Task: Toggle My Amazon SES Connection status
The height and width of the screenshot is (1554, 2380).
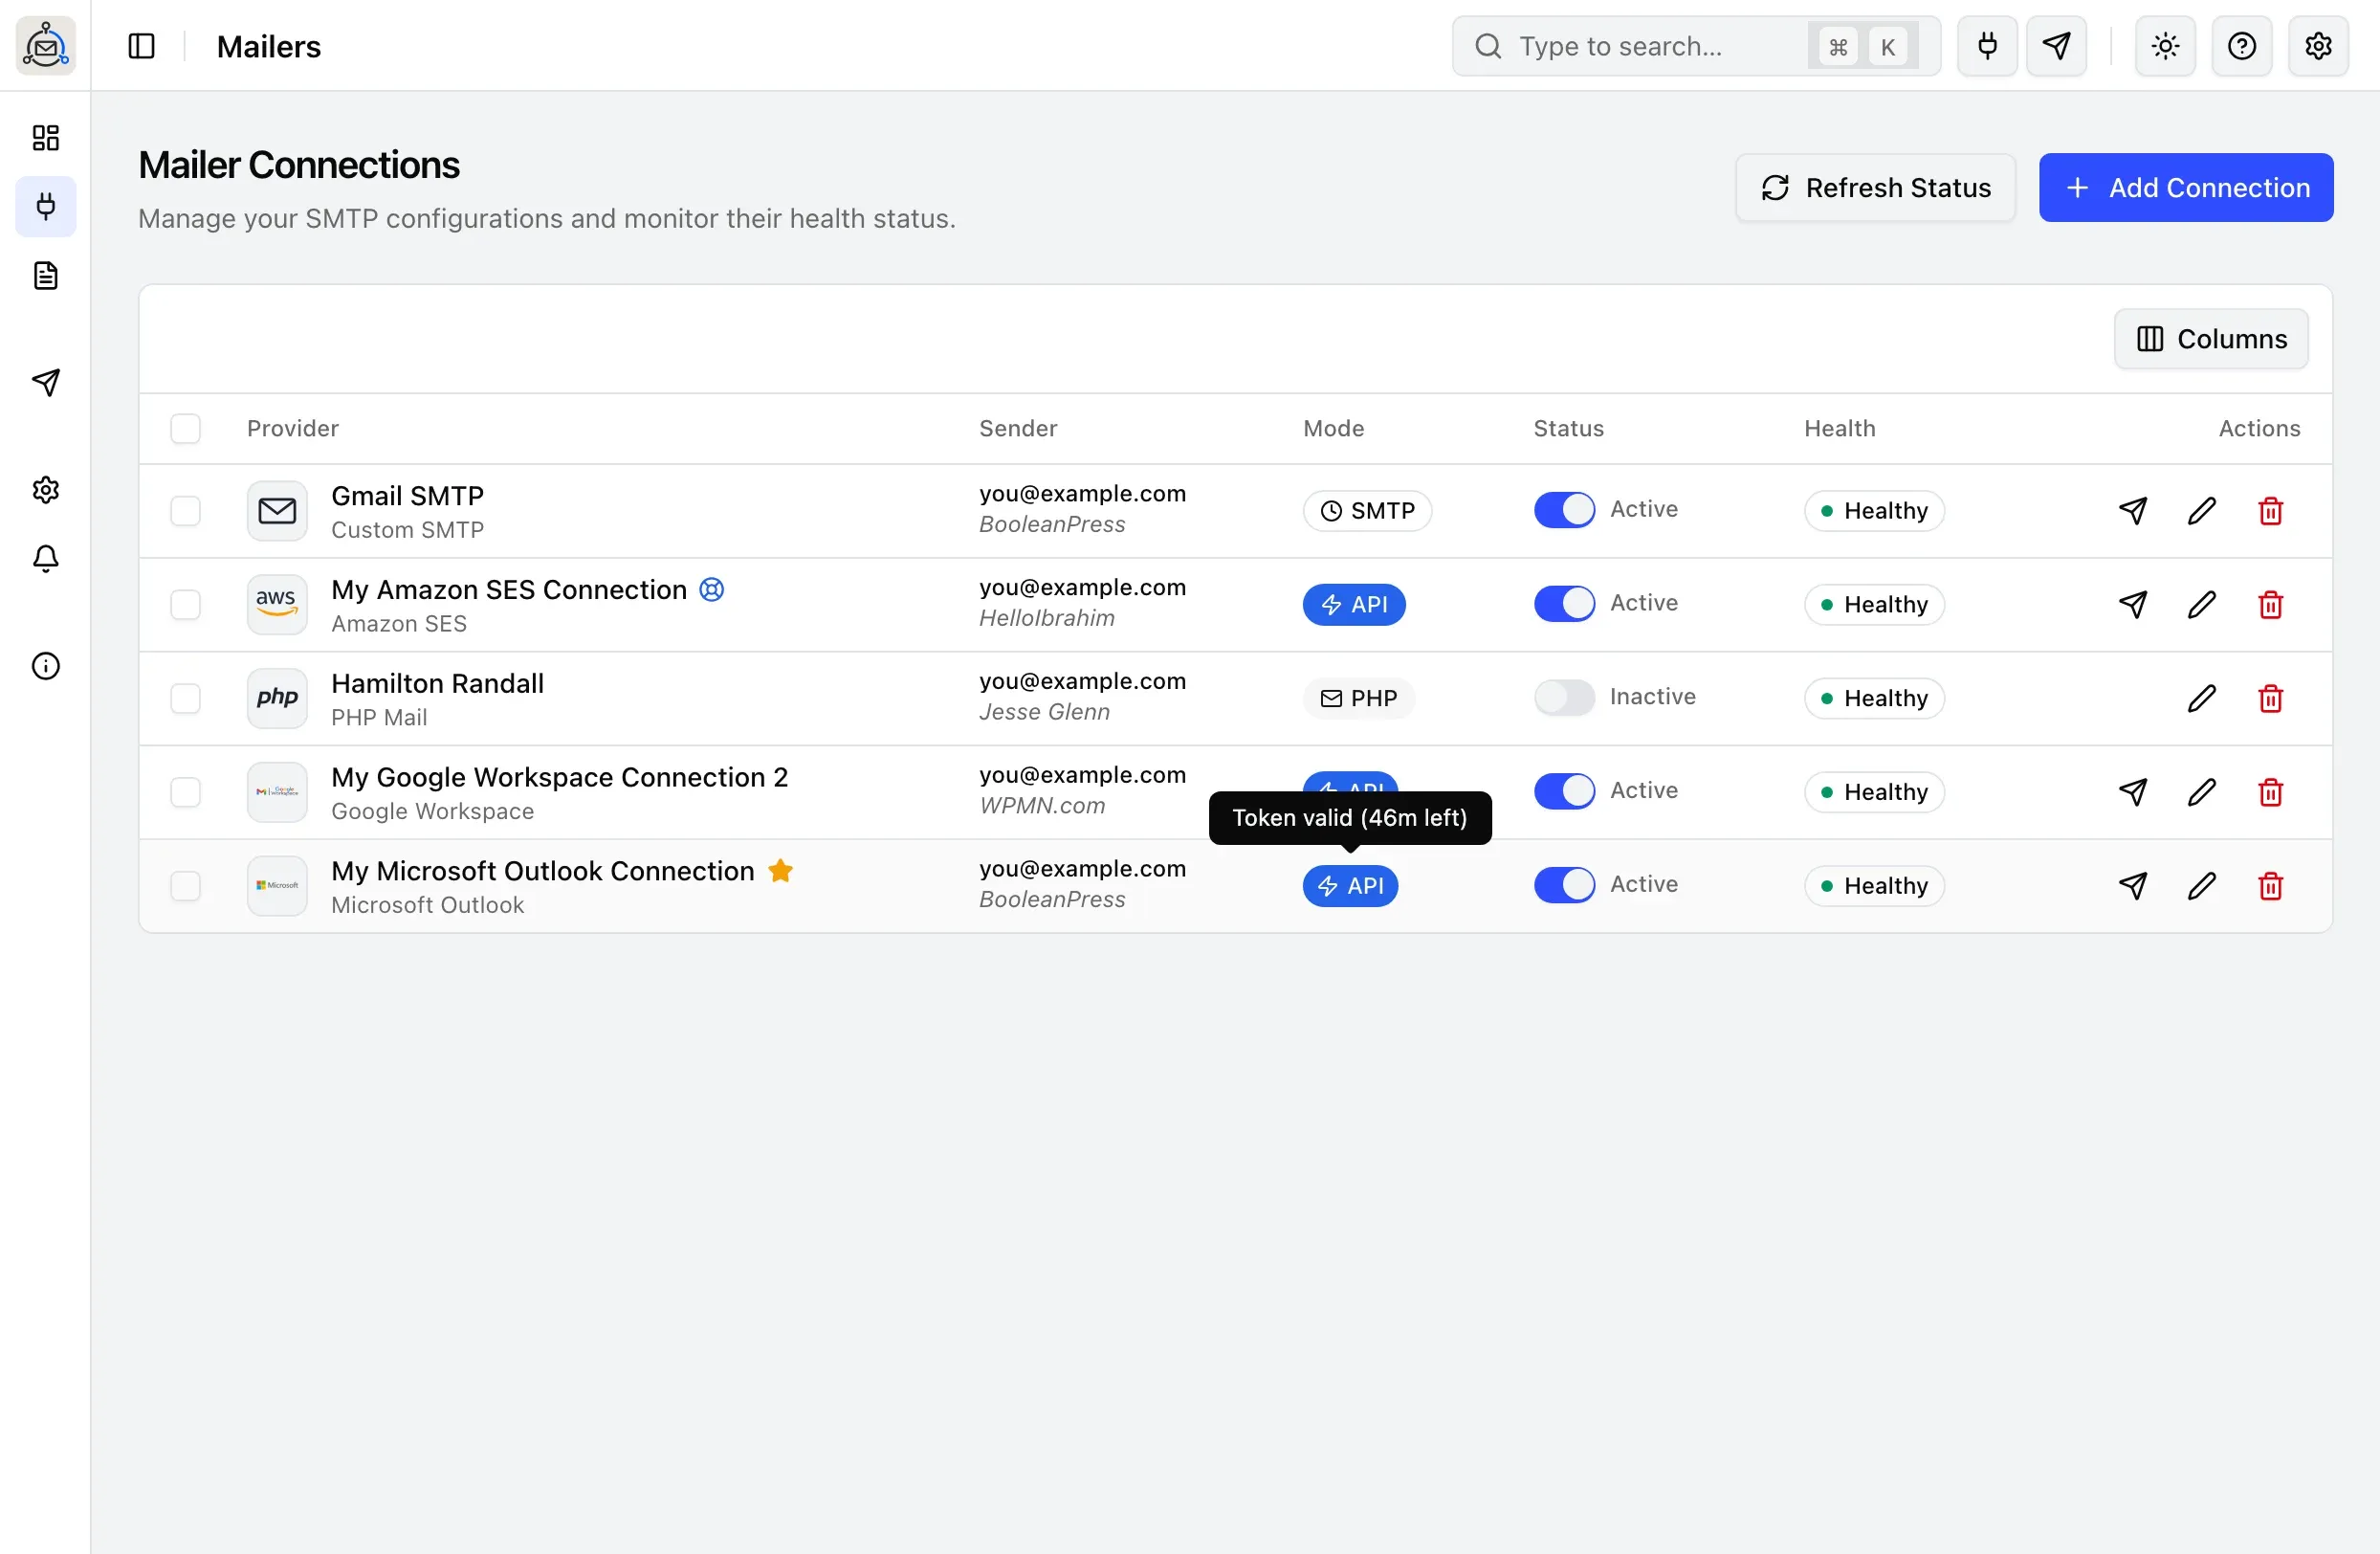Action: coord(1564,604)
